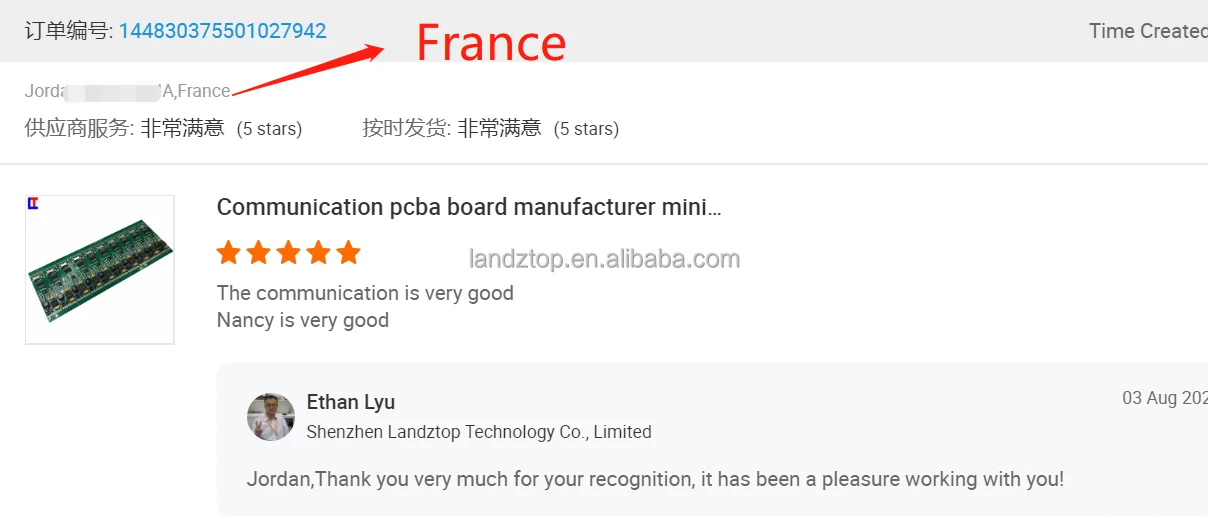Click the first orange rating star
Image resolution: width=1208 pixels, height=519 pixels.
[x=229, y=252]
